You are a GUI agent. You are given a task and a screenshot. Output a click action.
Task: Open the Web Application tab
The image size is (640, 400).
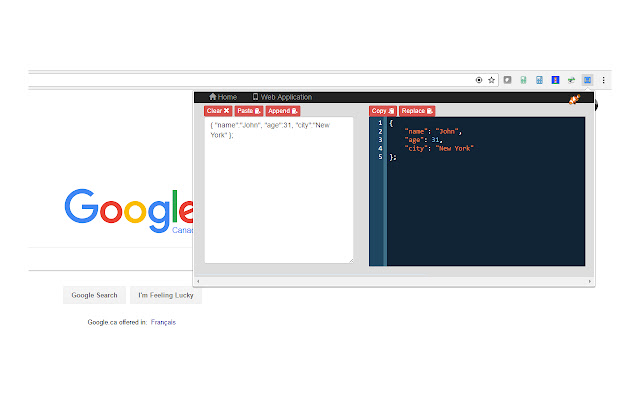coord(282,97)
